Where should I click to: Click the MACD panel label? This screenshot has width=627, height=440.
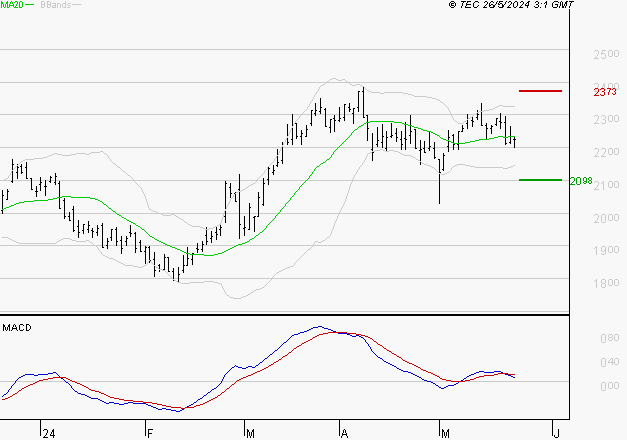pos(17,328)
